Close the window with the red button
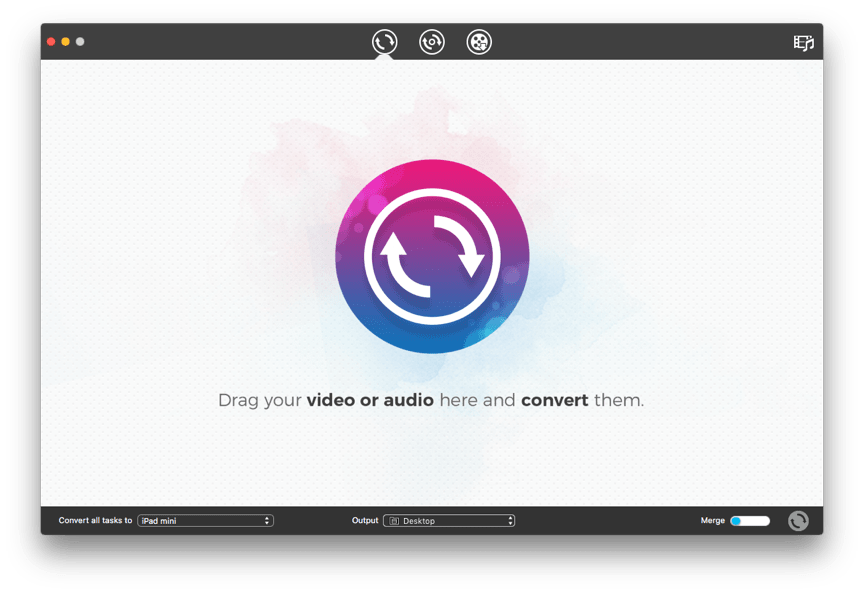The height and width of the screenshot is (593, 864). 51,42
